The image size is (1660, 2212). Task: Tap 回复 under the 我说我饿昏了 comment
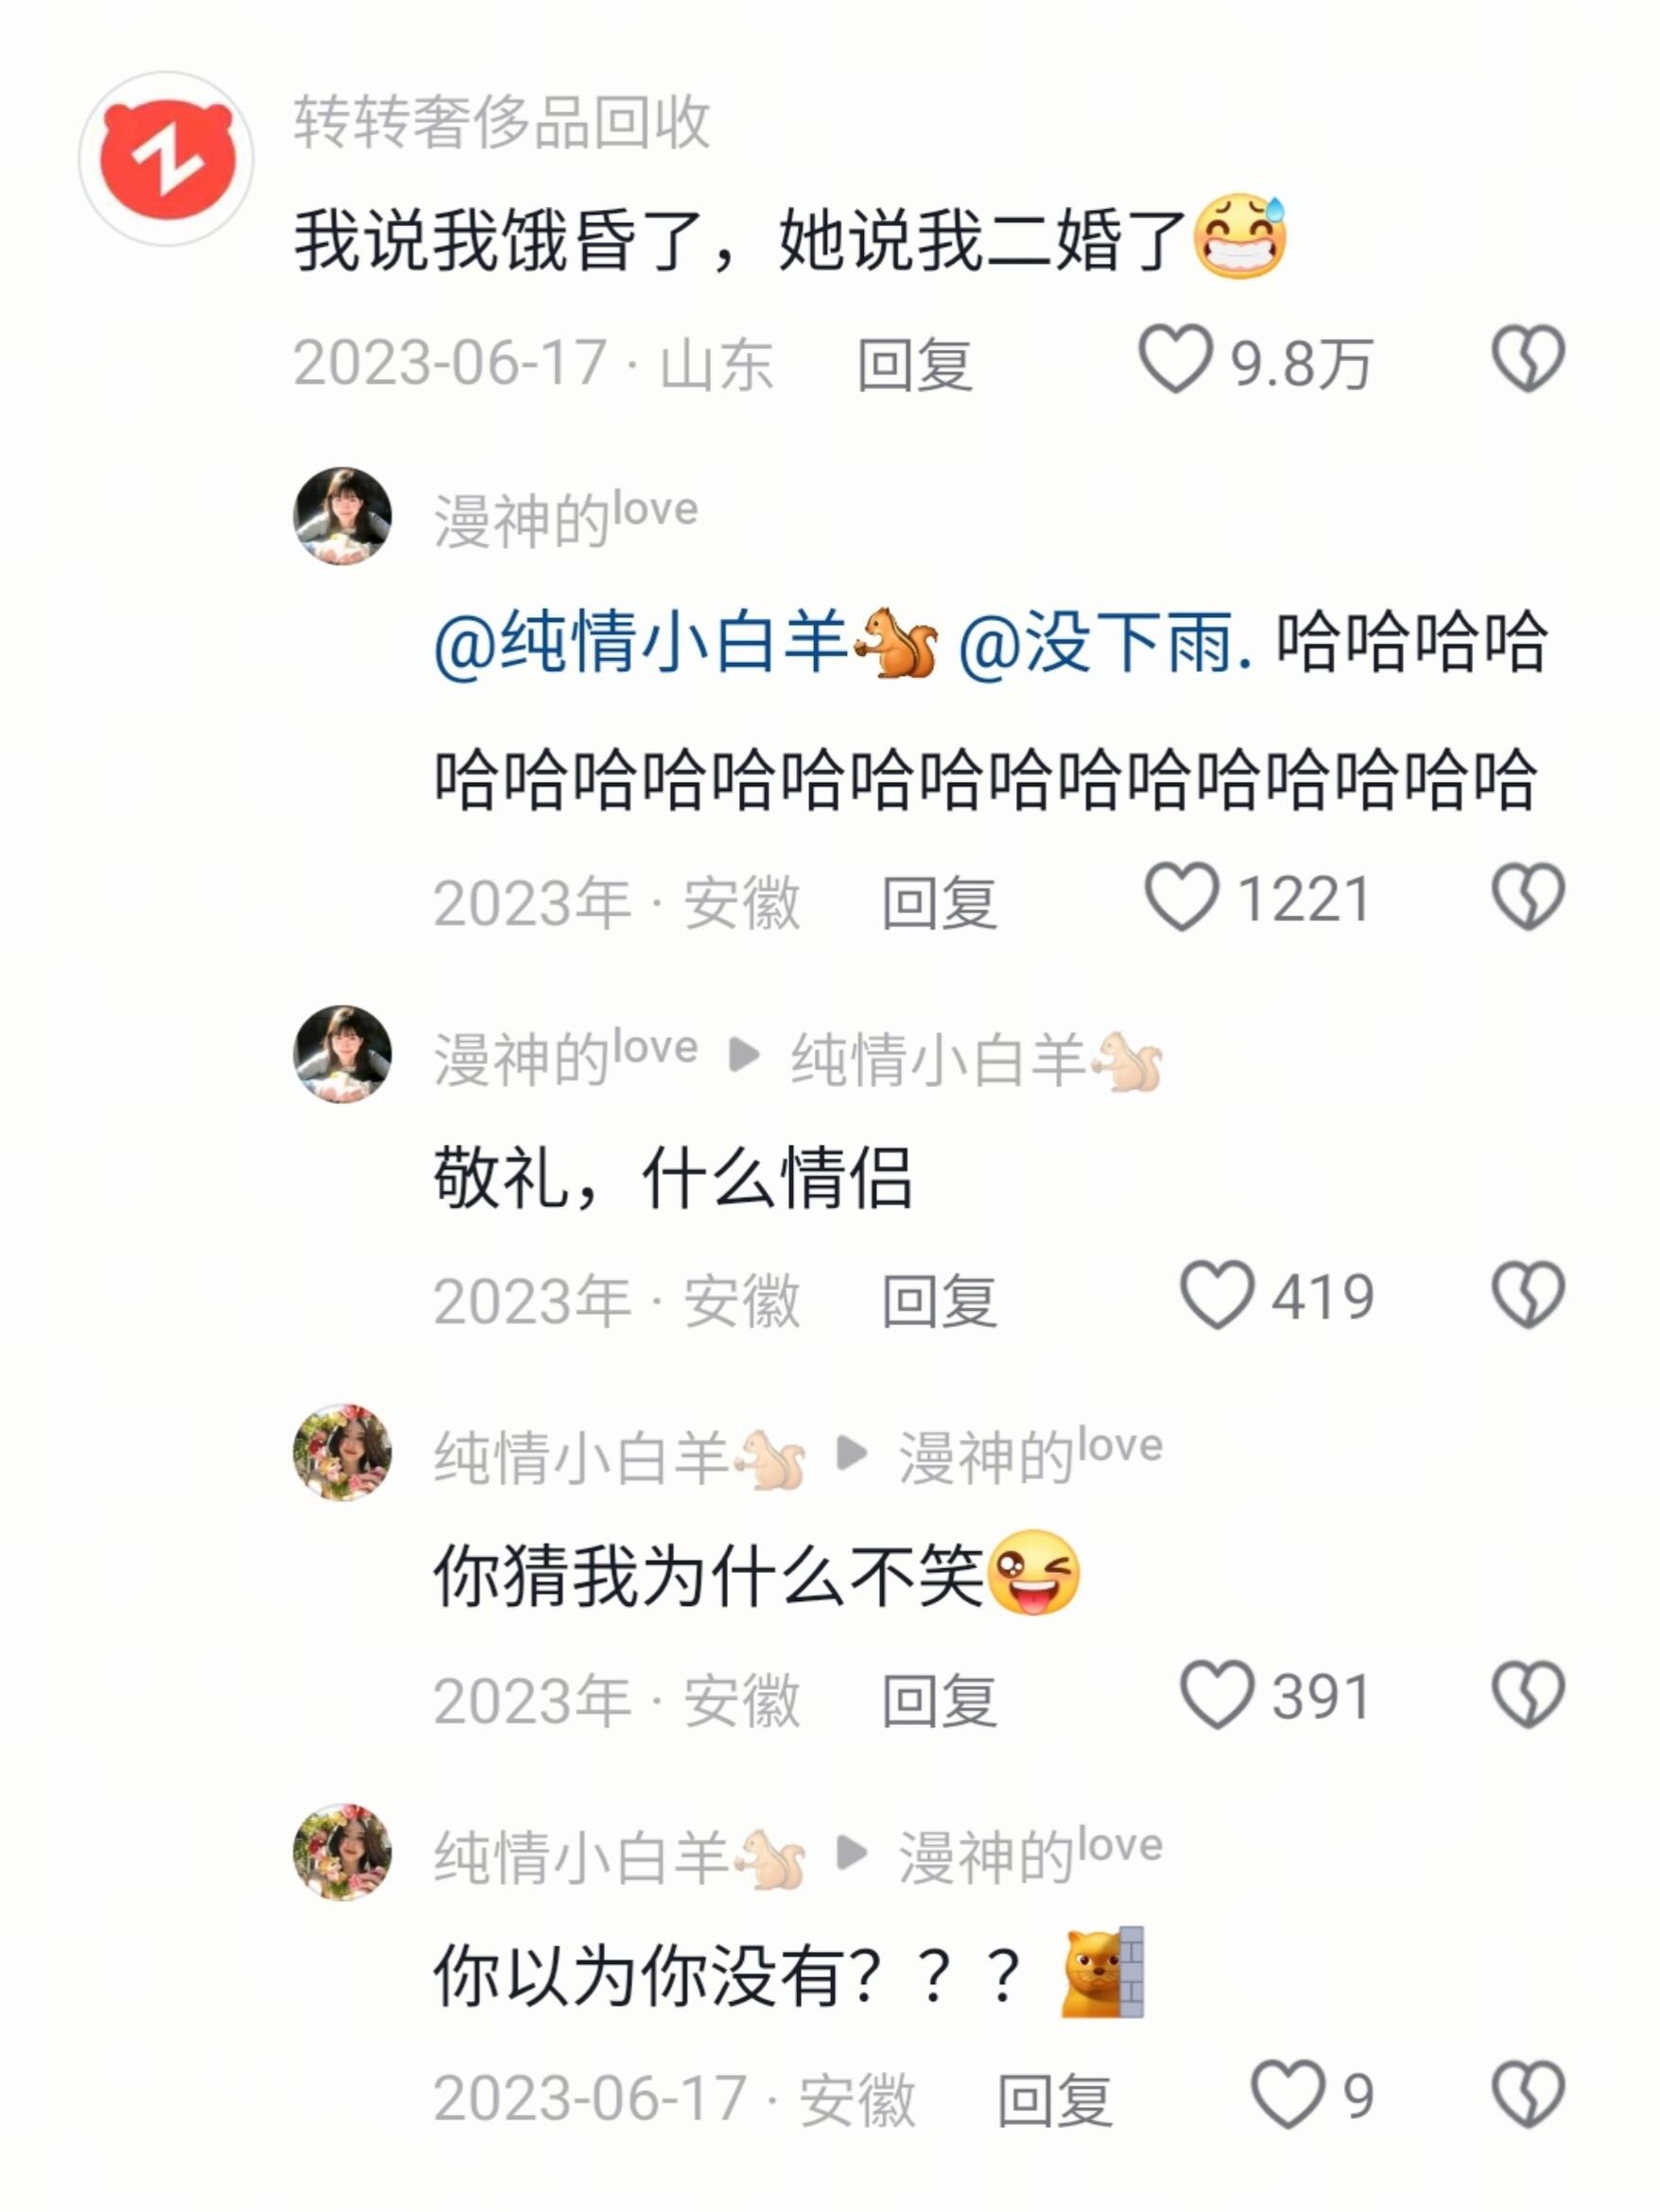(914, 364)
